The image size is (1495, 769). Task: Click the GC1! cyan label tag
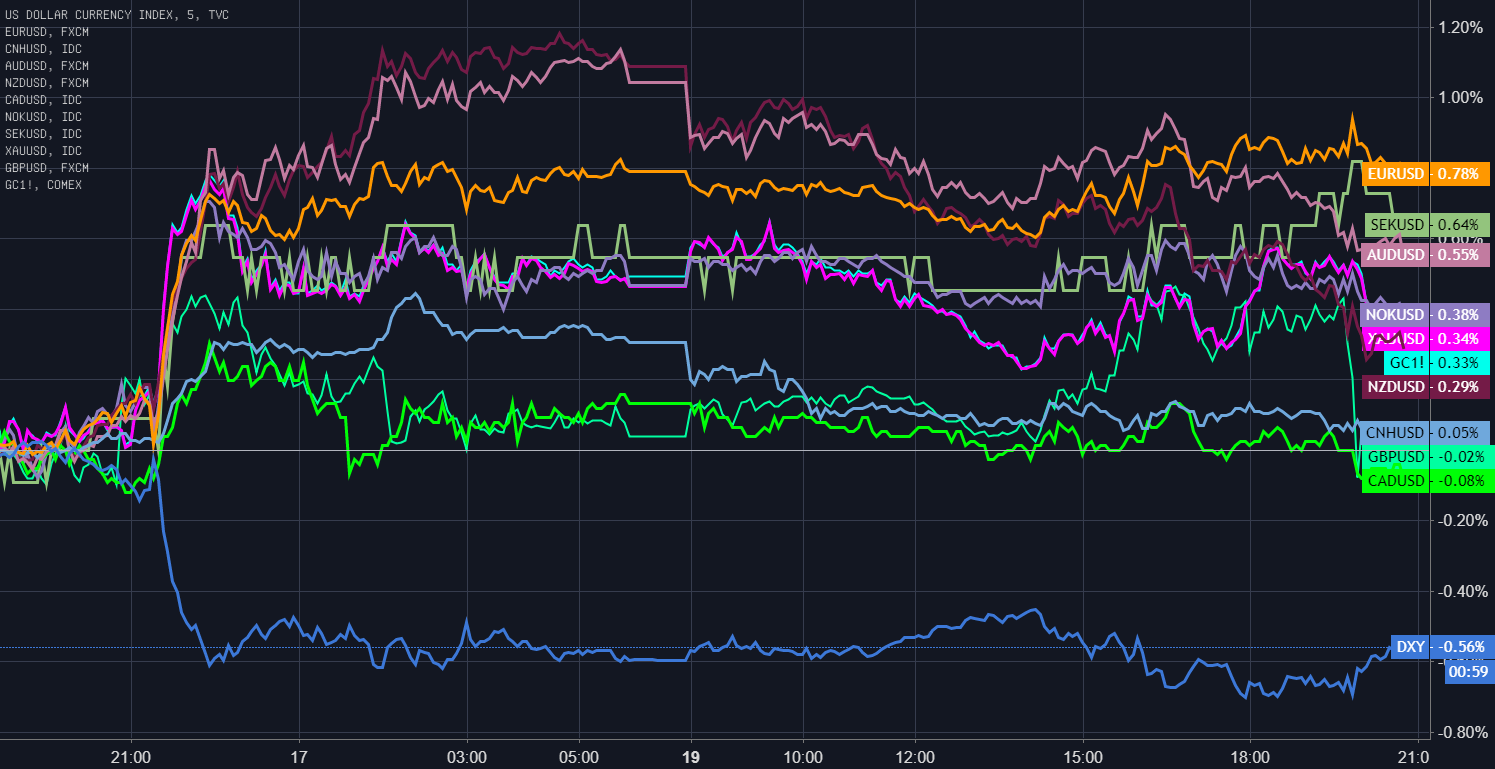pyautogui.click(x=1437, y=363)
